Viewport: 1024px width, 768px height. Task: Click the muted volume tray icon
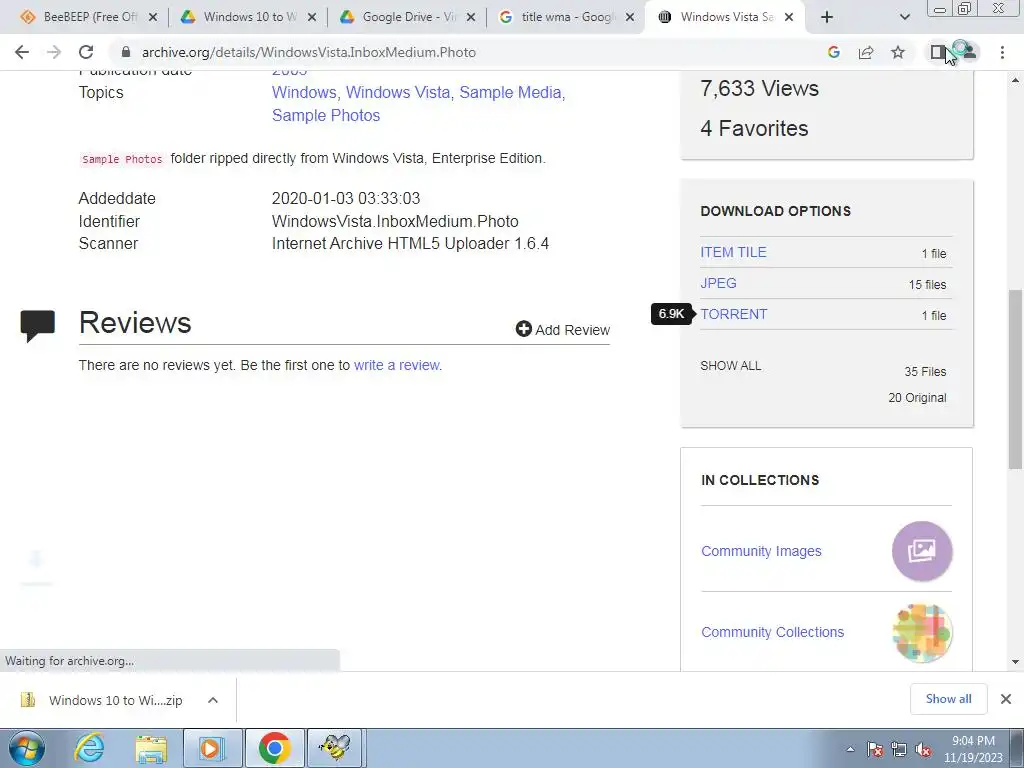click(x=923, y=750)
